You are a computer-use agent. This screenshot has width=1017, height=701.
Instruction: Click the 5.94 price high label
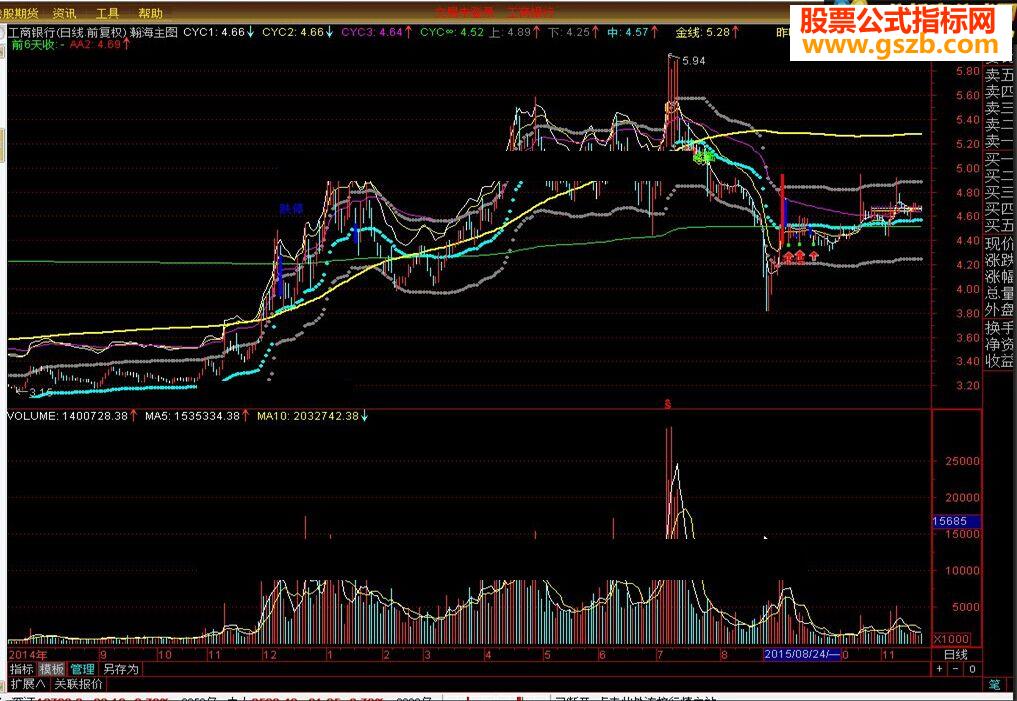click(693, 60)
